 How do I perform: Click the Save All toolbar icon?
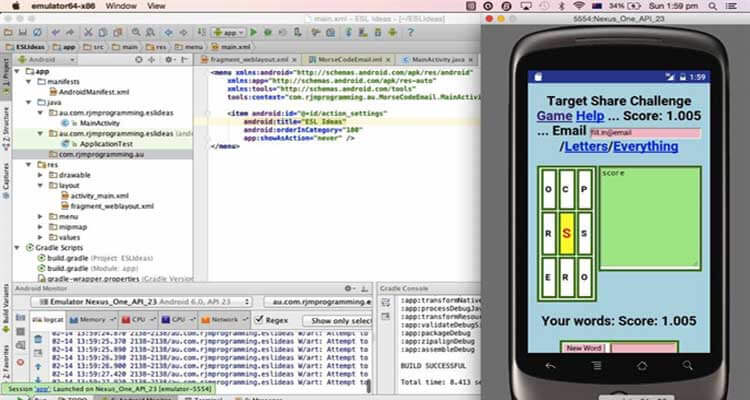tap(22, 33)
